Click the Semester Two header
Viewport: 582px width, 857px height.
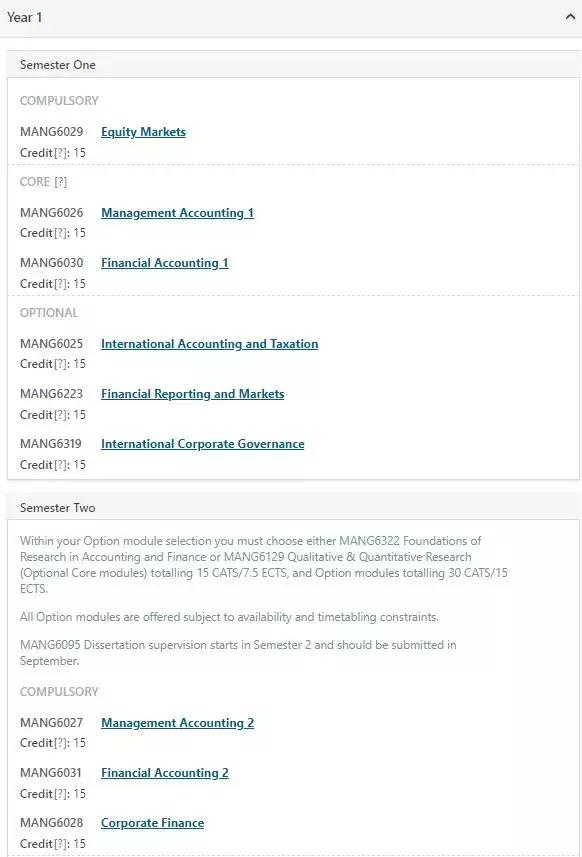(x=293, y=507)
